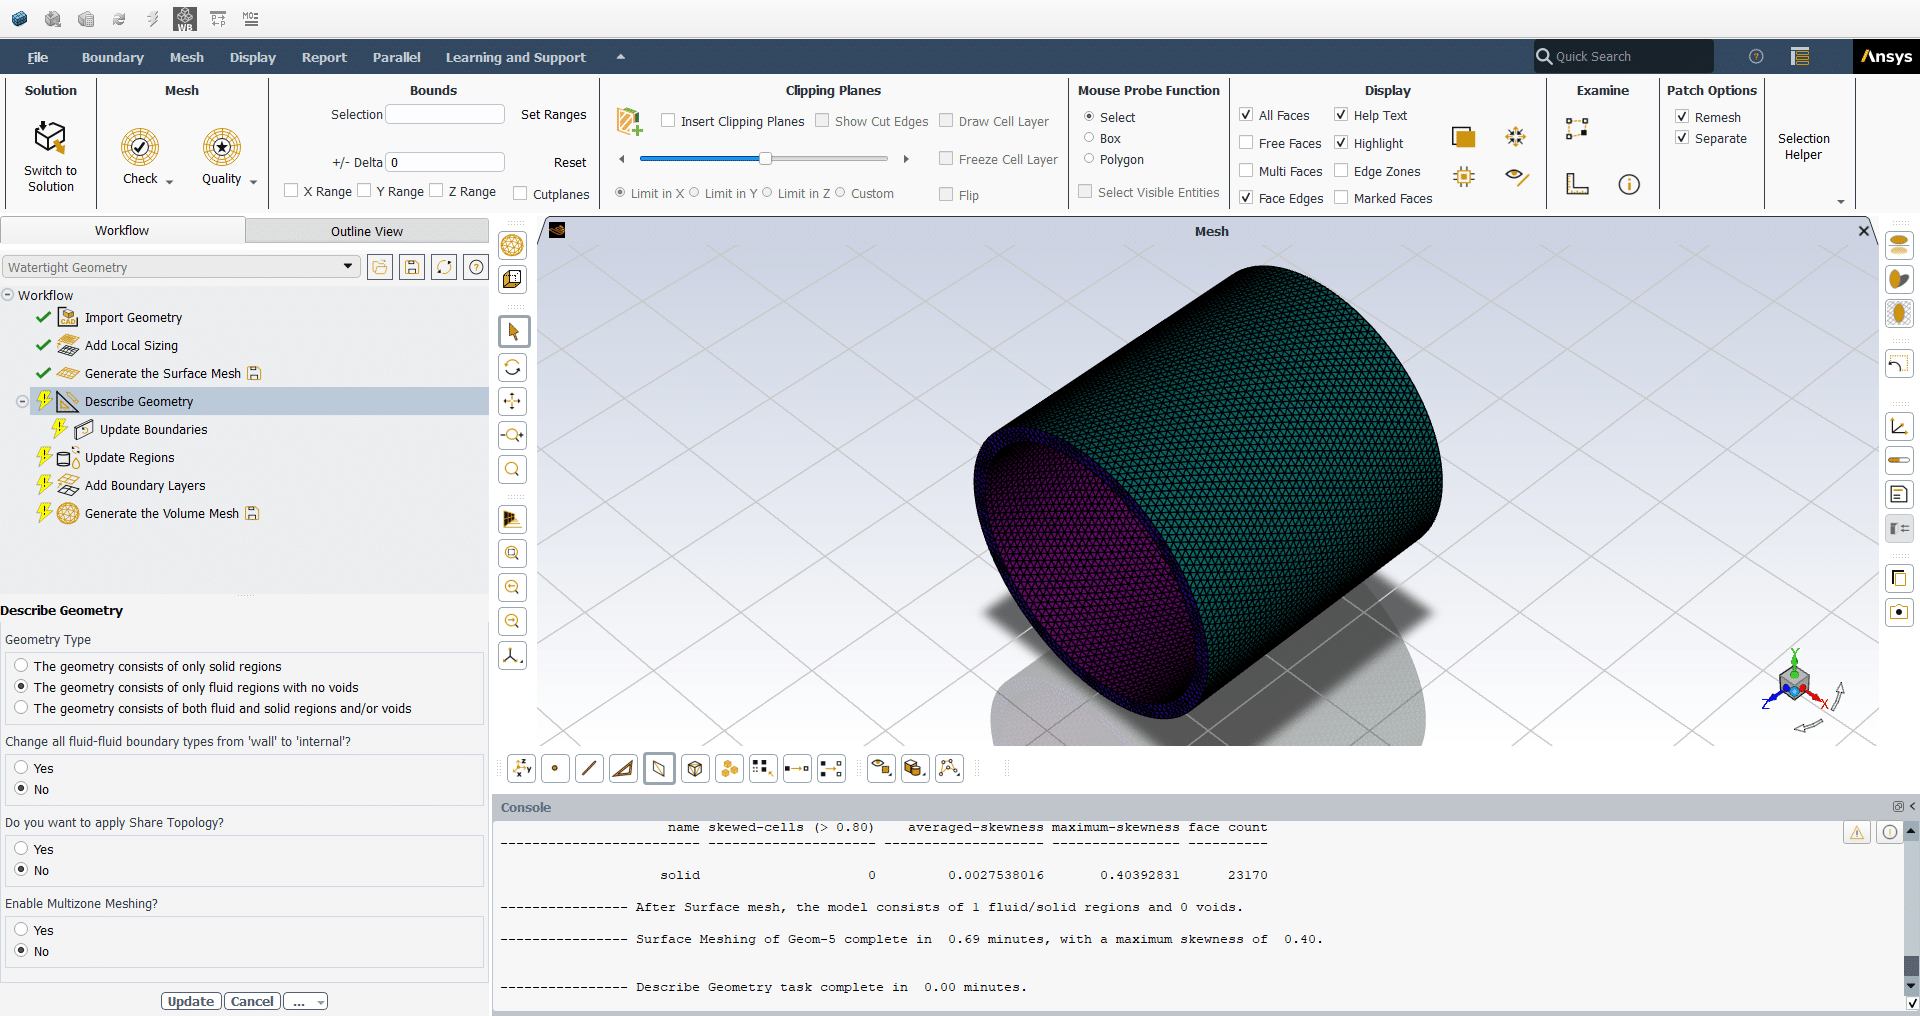Image resolution: width=1920 pixels, height=1016 pixels.
Task: Click the mesh Quality icon
Action: [x=221, y=147]
